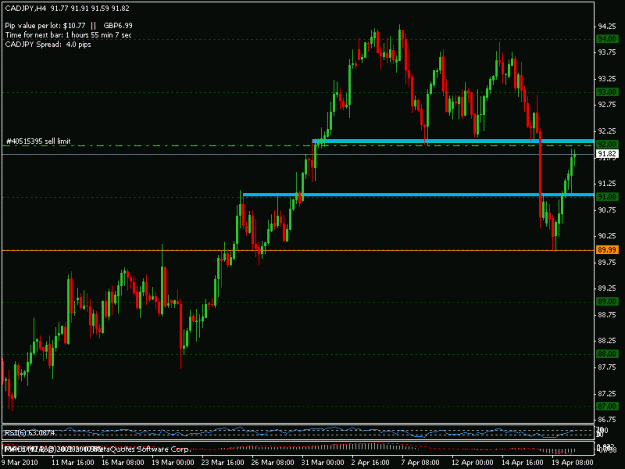Click the 90.75 price scale value
This screenshot has width=625, height=469.
[x=607, y=210]
